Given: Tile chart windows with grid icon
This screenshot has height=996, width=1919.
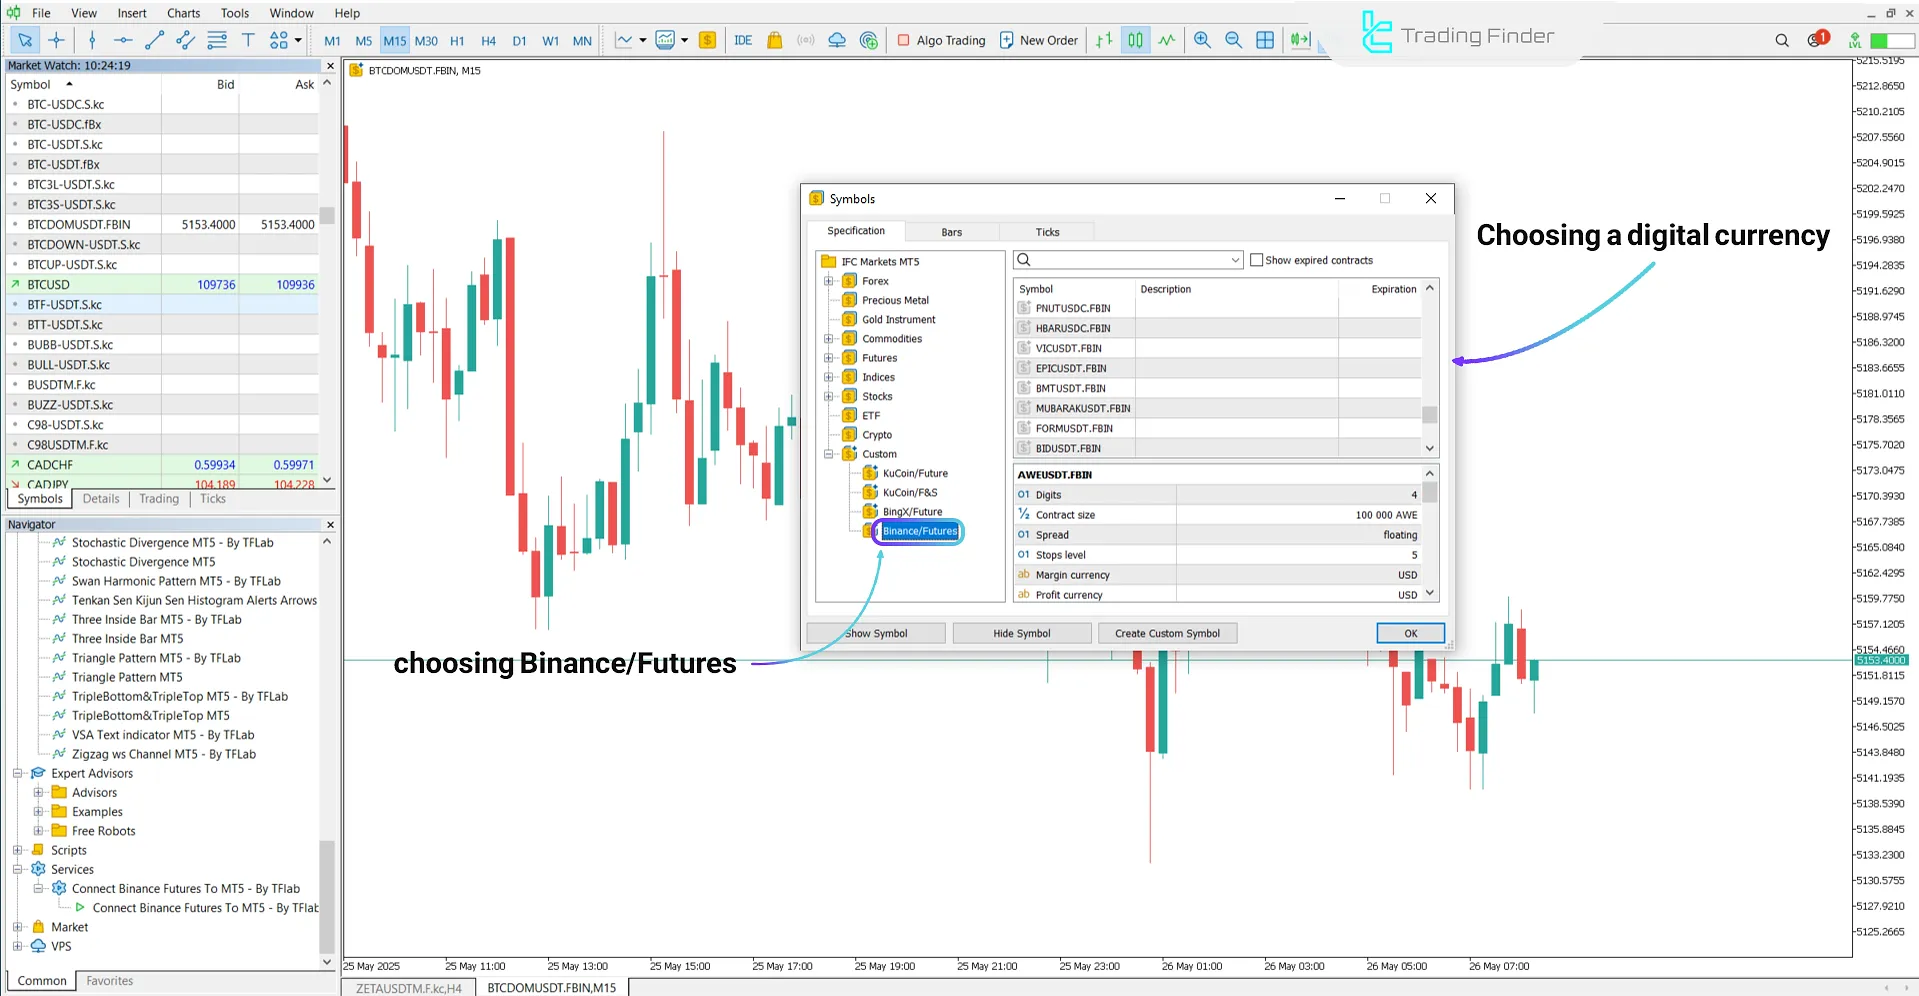Looking at the screenshot, I should [1265, 40].
